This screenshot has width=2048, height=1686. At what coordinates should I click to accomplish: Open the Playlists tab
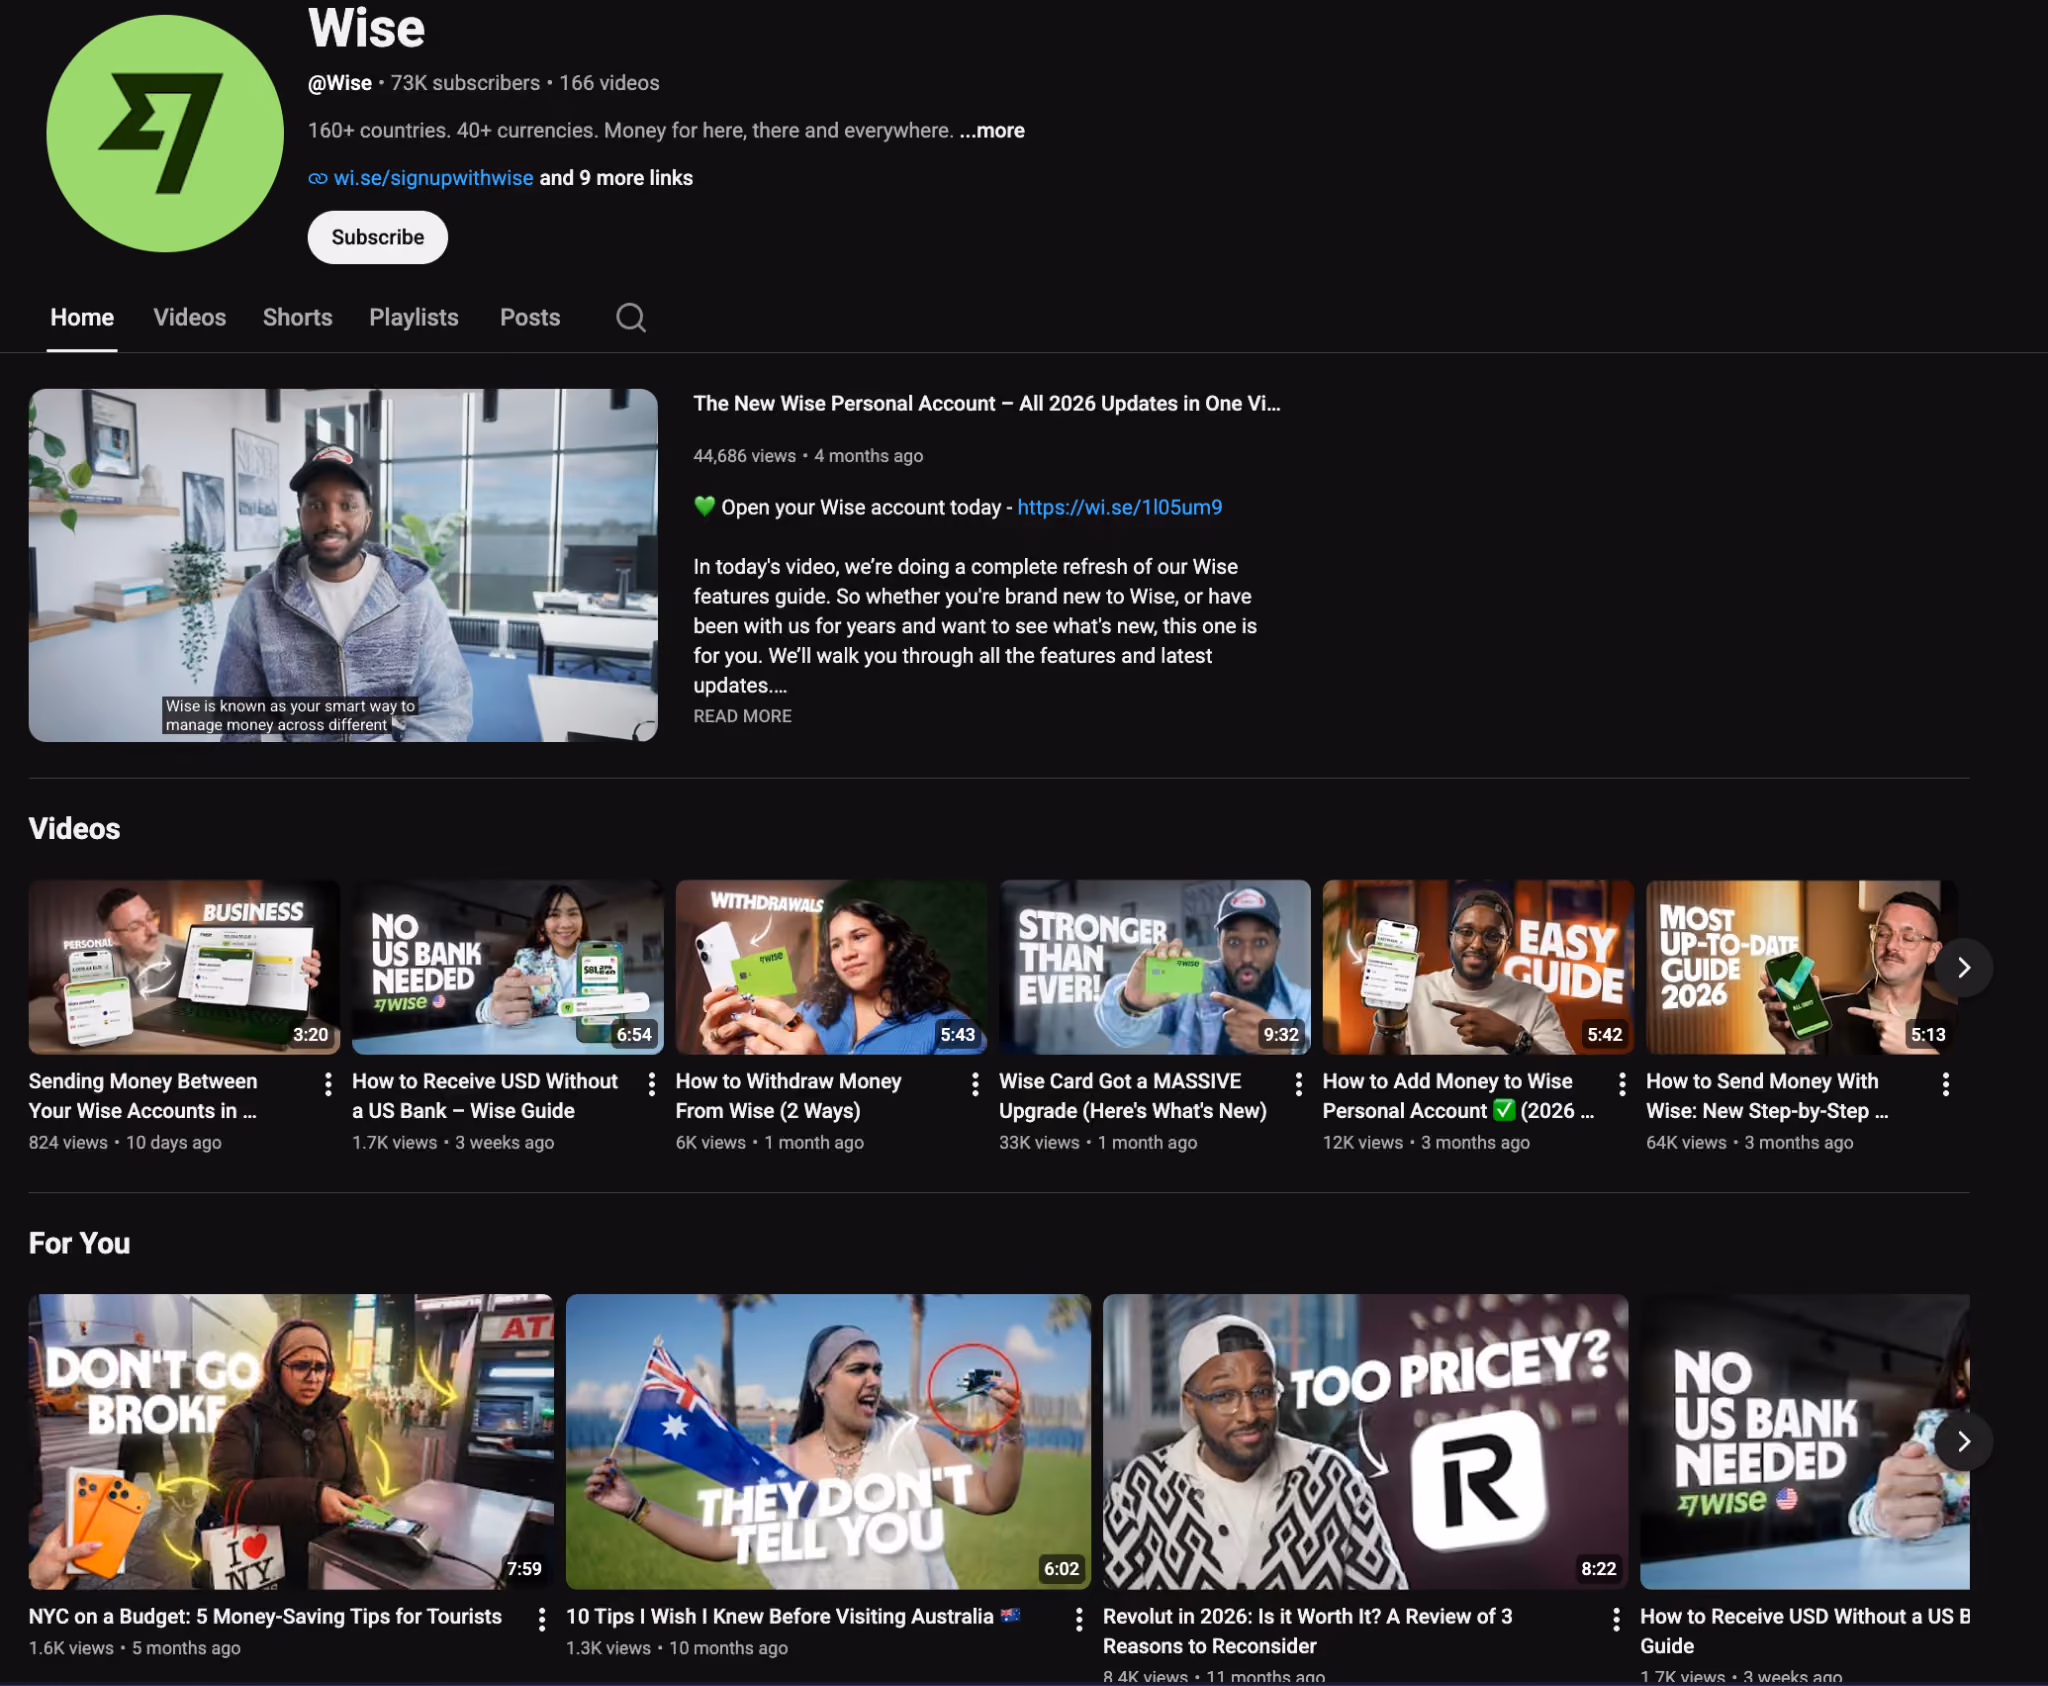414,318
